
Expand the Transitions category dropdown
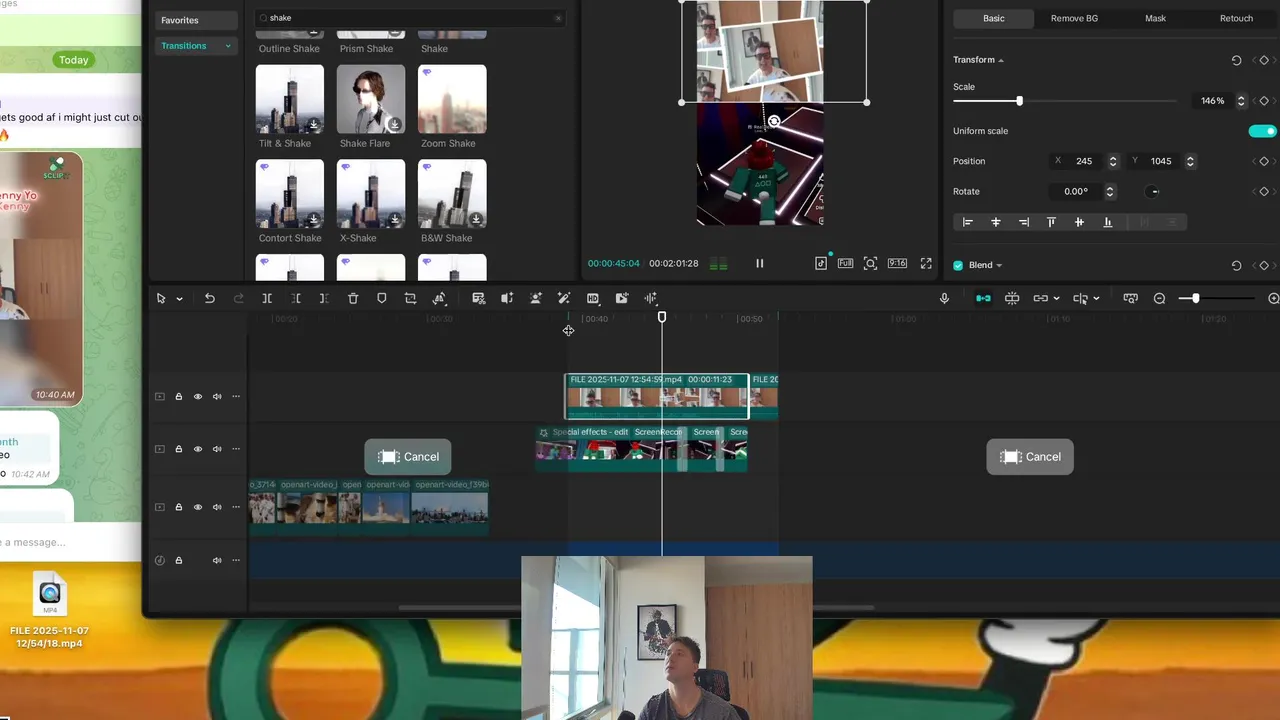click(x=228, y=46)
